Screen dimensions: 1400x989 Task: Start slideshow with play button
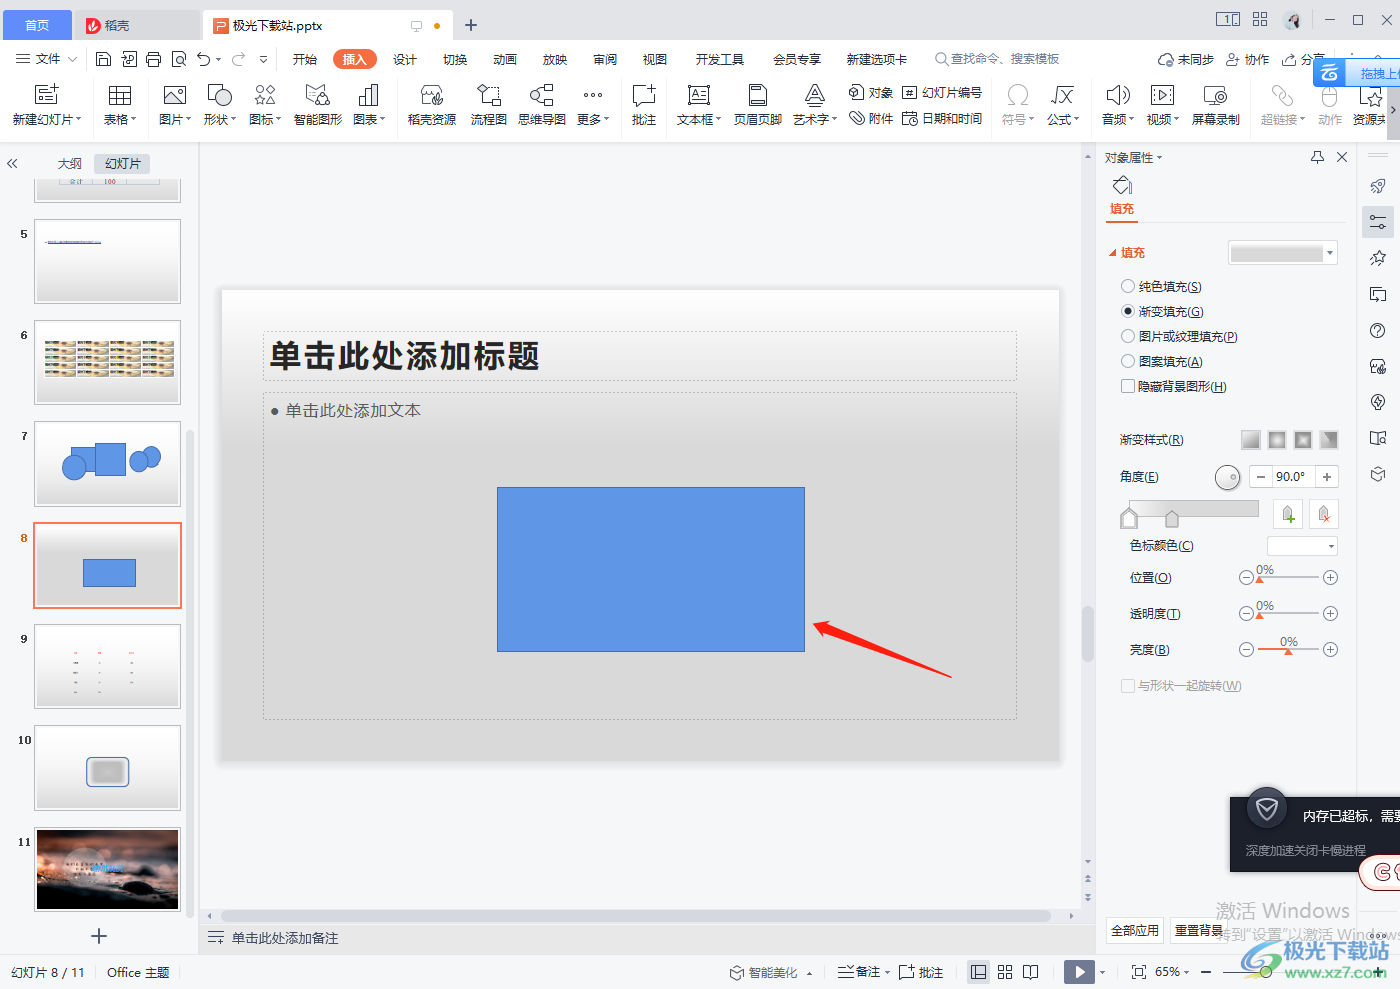[1079, 972]
